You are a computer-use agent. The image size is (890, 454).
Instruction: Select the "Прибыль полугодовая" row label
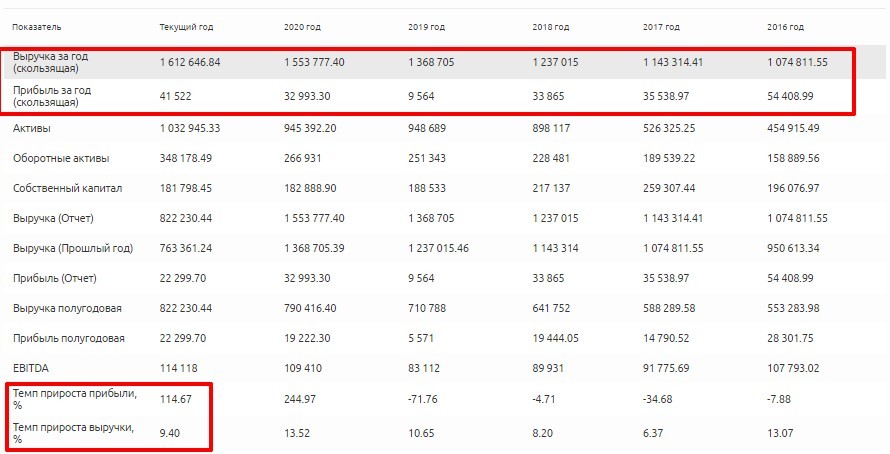tap(69, 337)
